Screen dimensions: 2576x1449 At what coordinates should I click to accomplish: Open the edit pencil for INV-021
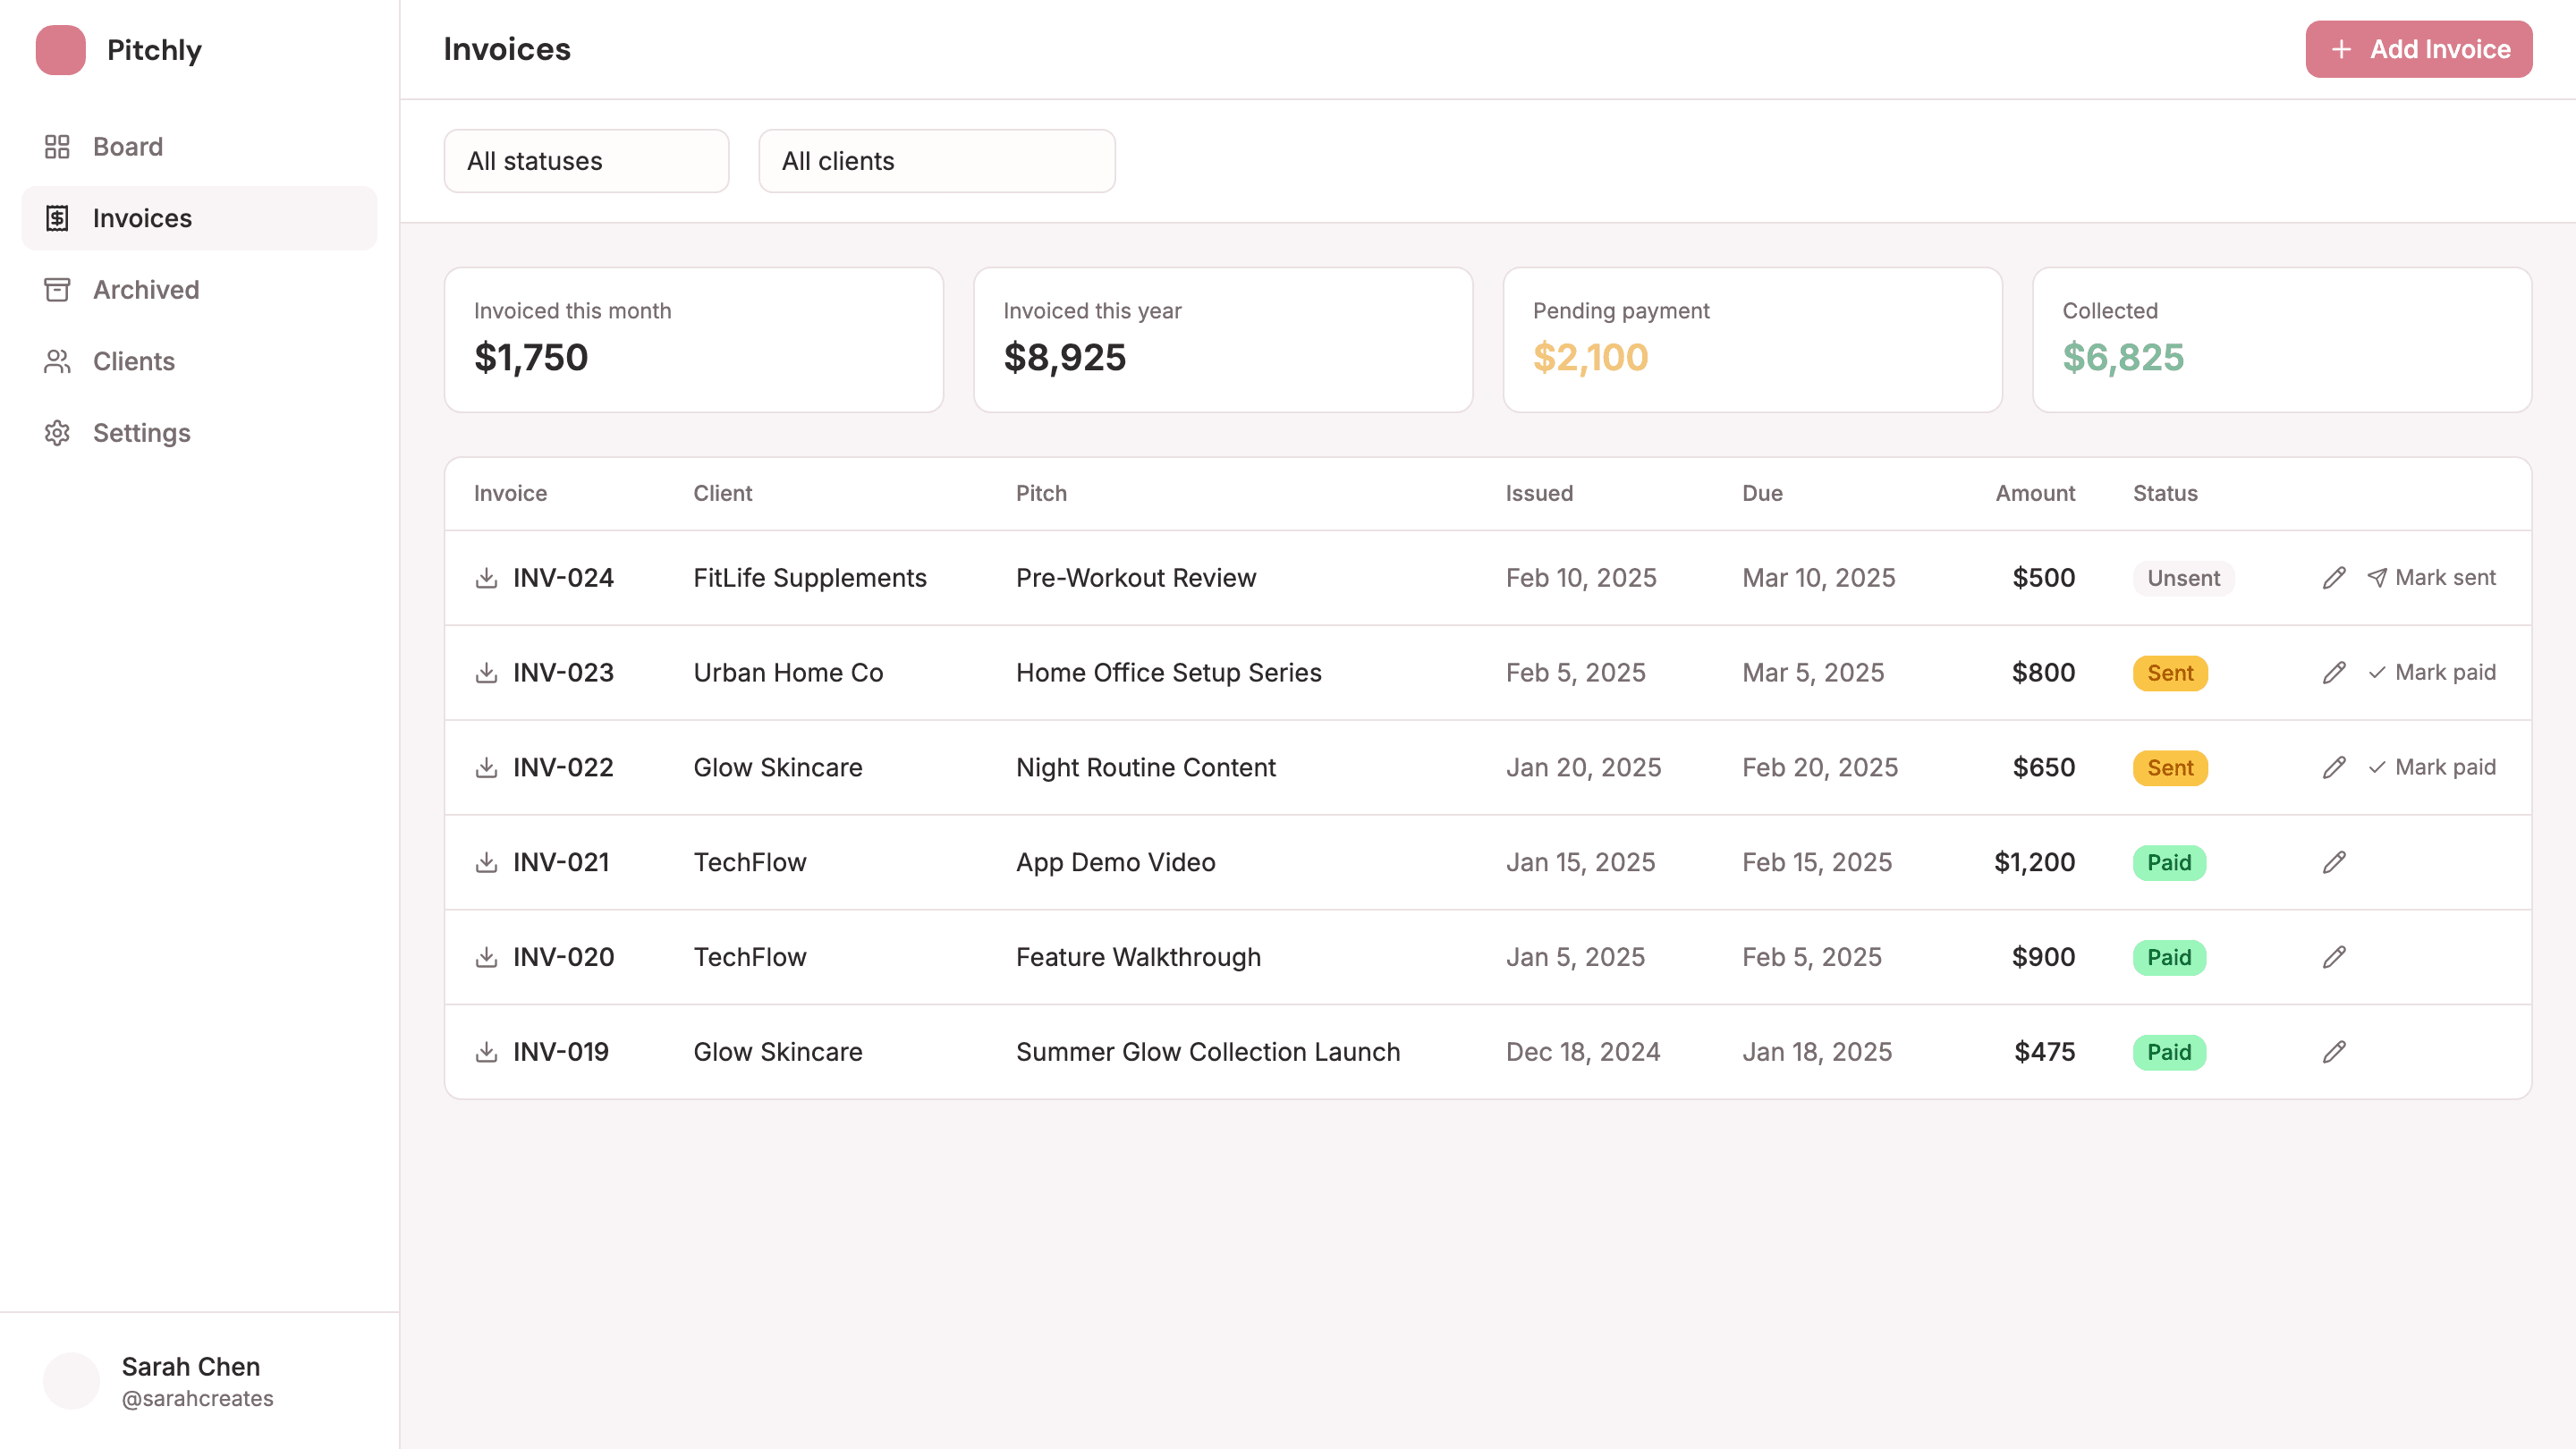2334,861
